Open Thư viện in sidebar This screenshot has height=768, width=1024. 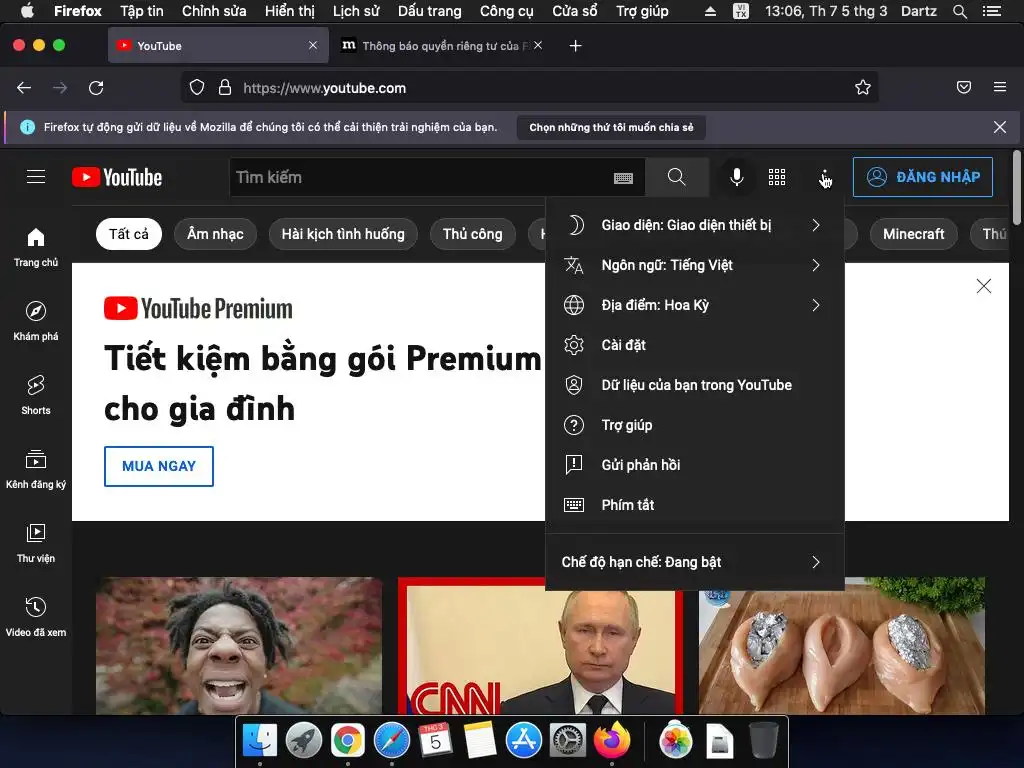pos(36,543)
